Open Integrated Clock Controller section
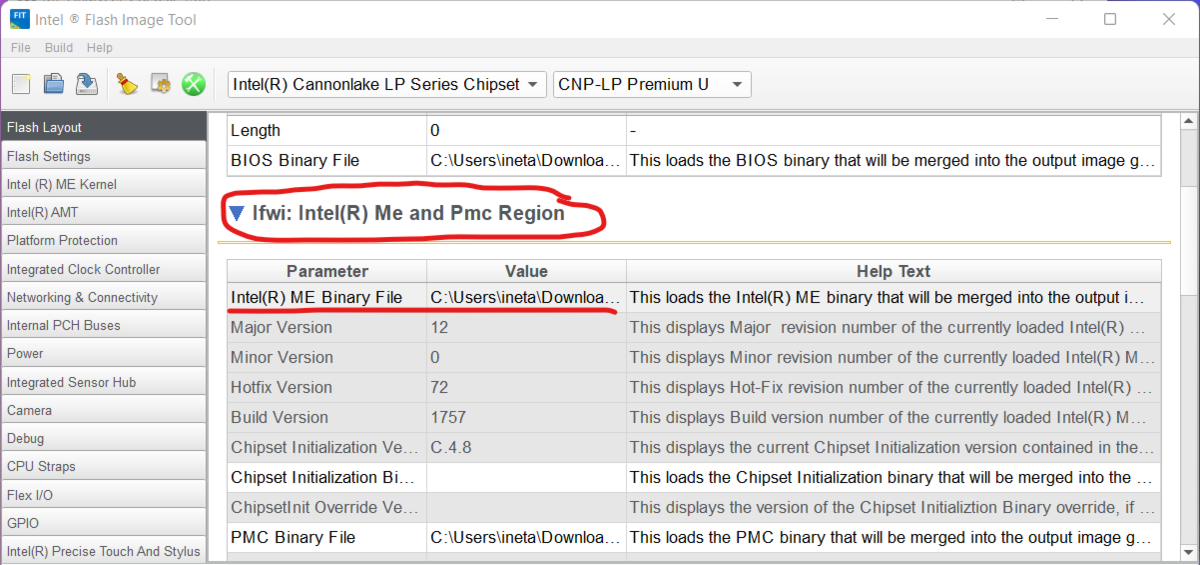Viewport: 1200px width, 565px height. pyautogui.click(x=103, y=269)
